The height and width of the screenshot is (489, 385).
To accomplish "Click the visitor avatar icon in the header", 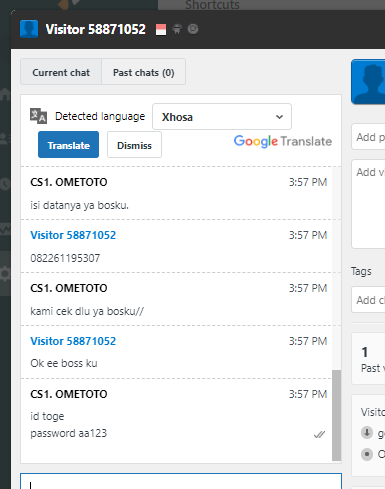I will (29, 29).
